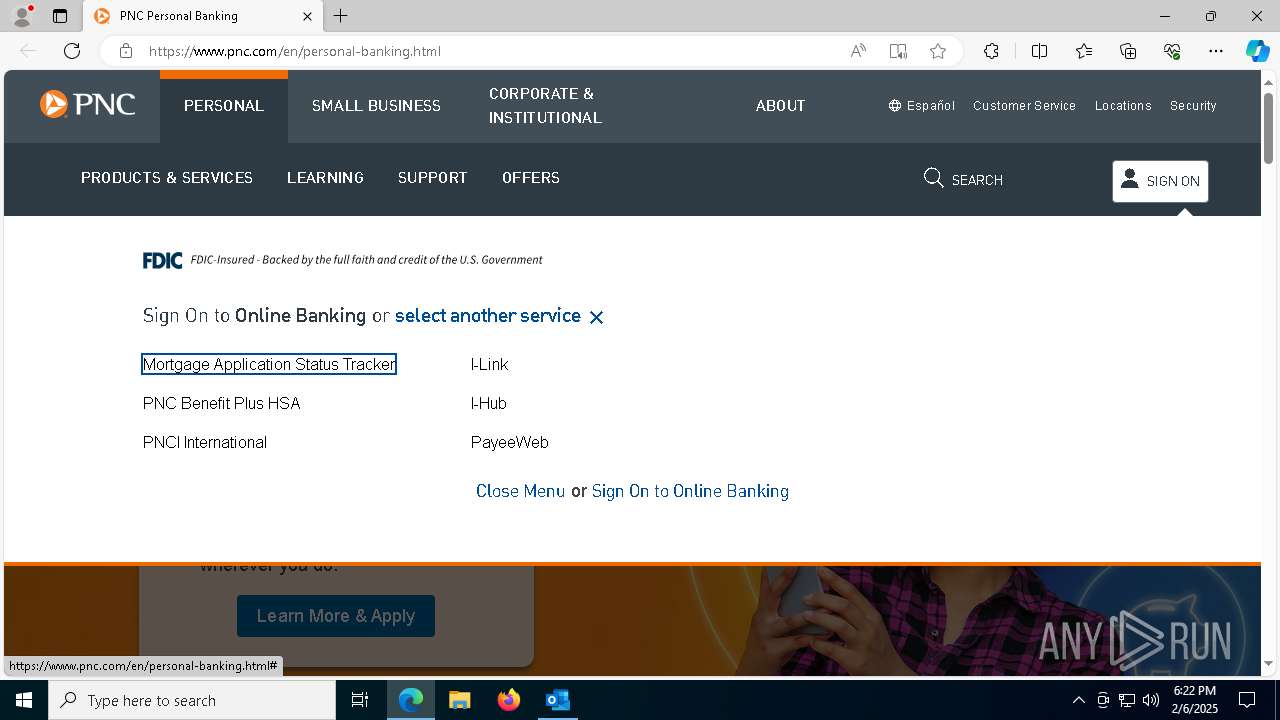1280x720 pixels.
Task: Choose the I-Link service
Action: [x=490, y=364]
